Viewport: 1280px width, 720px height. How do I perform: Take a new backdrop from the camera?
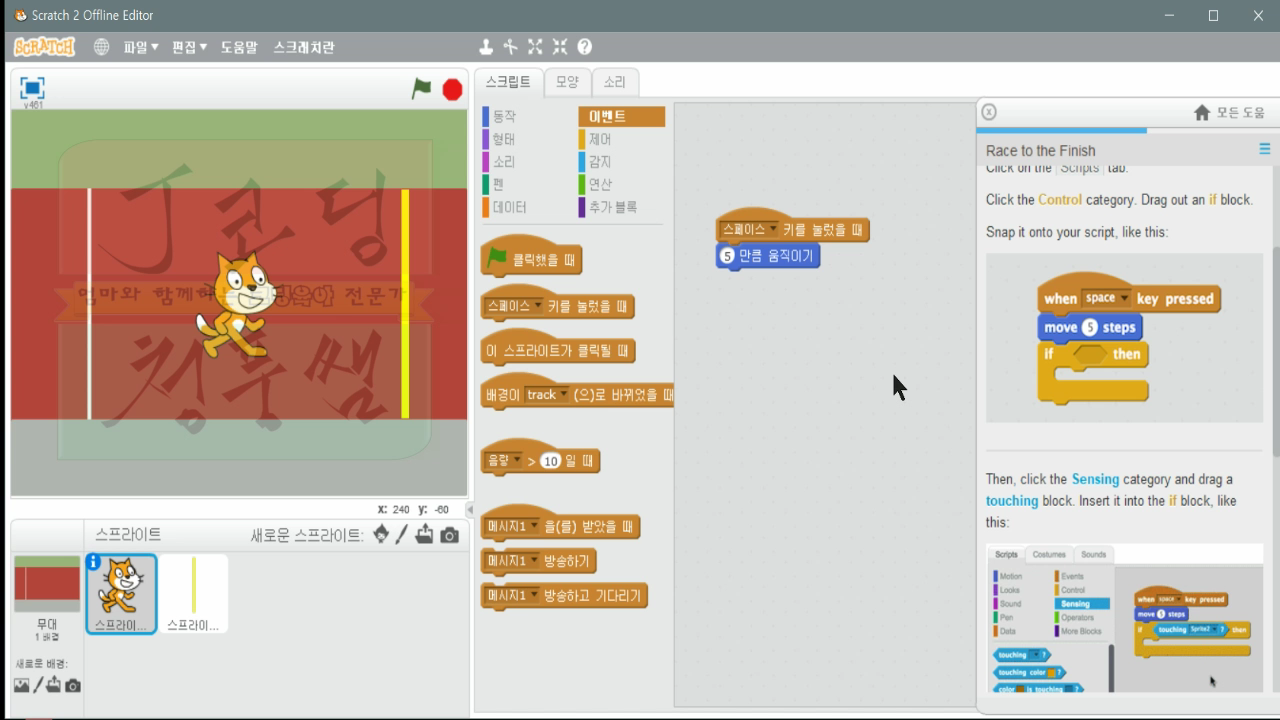[x=73, y=686]
